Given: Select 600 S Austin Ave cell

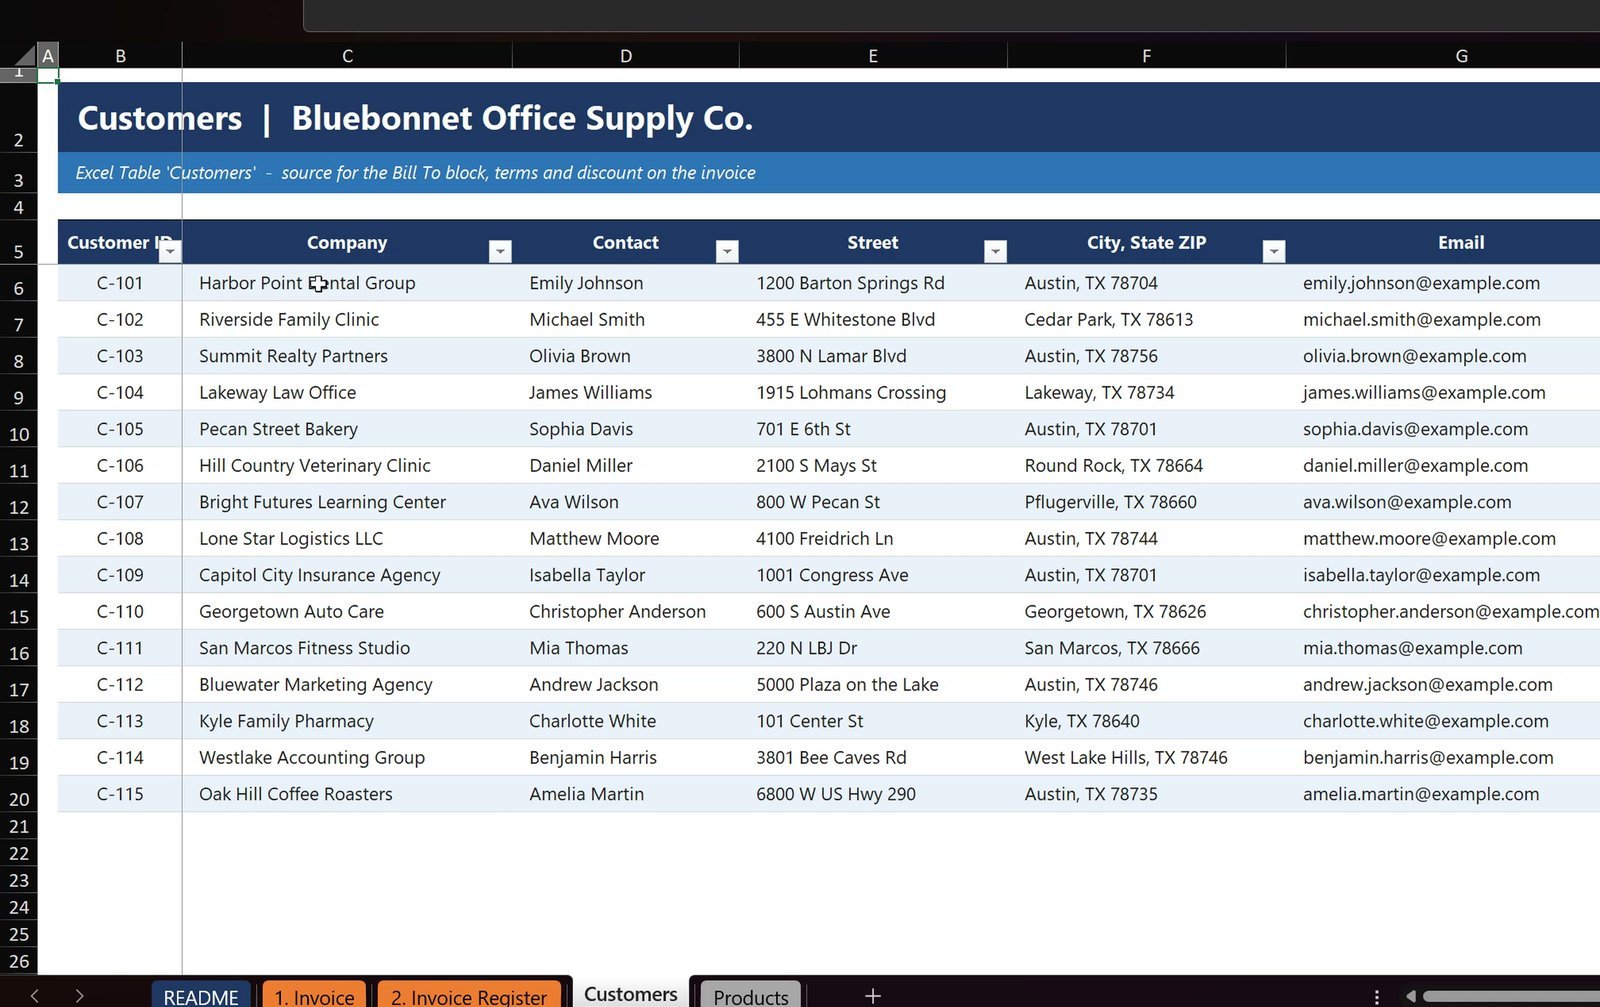Looking at the screenshot, I should [x=873, y=611].
